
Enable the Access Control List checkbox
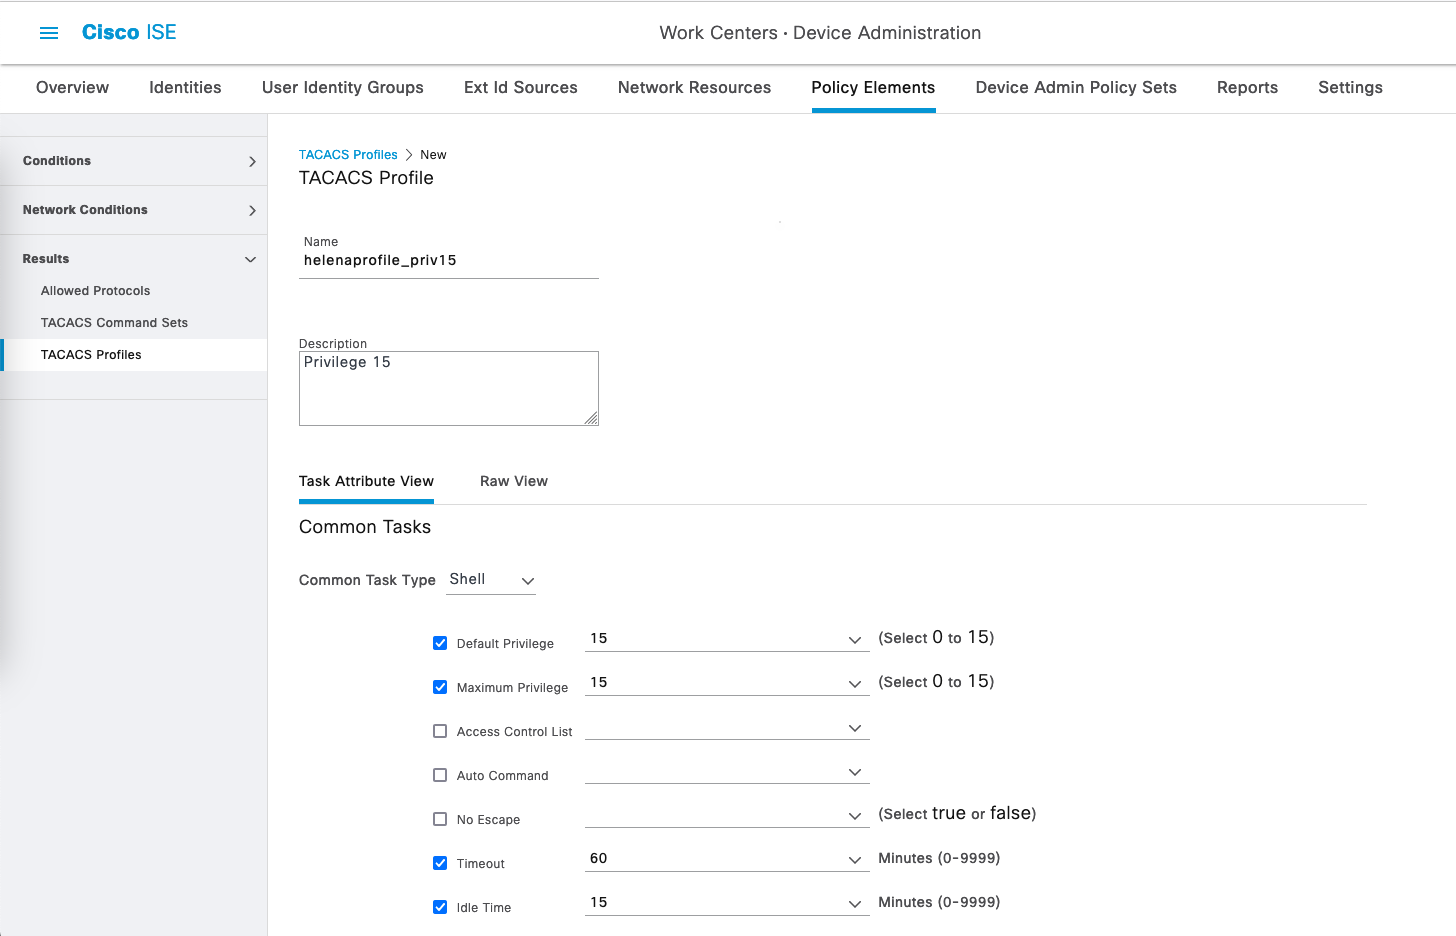pos(440,731)
